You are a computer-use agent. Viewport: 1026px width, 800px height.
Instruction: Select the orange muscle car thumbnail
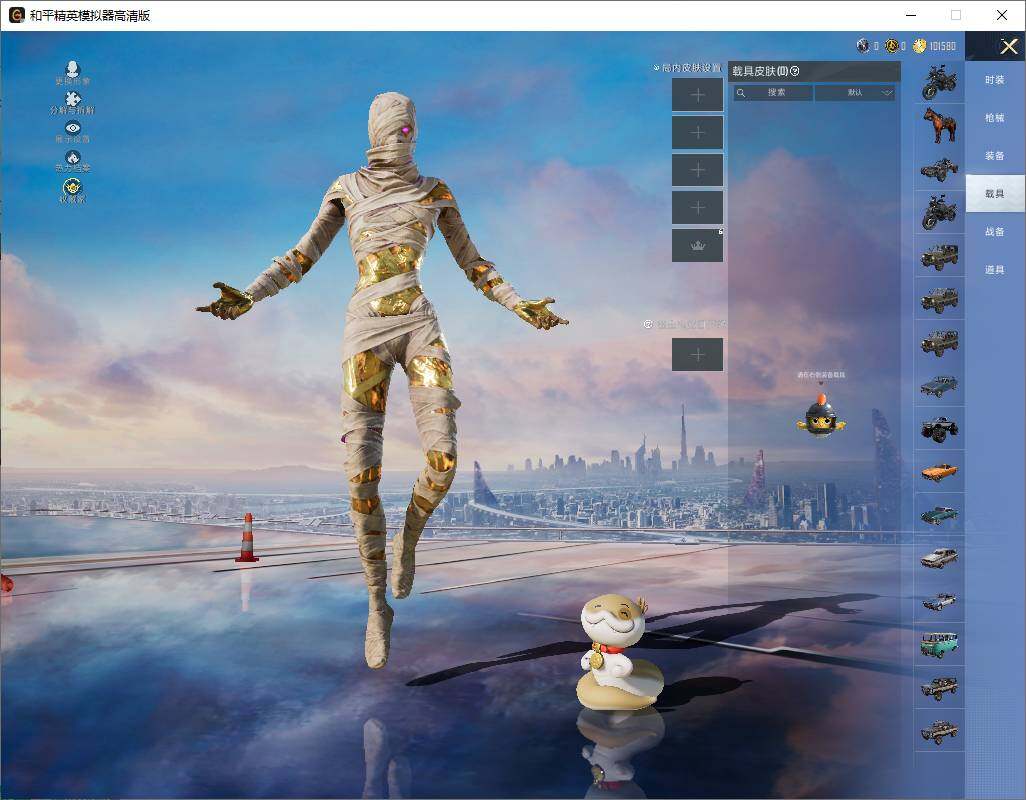point(940,472)
